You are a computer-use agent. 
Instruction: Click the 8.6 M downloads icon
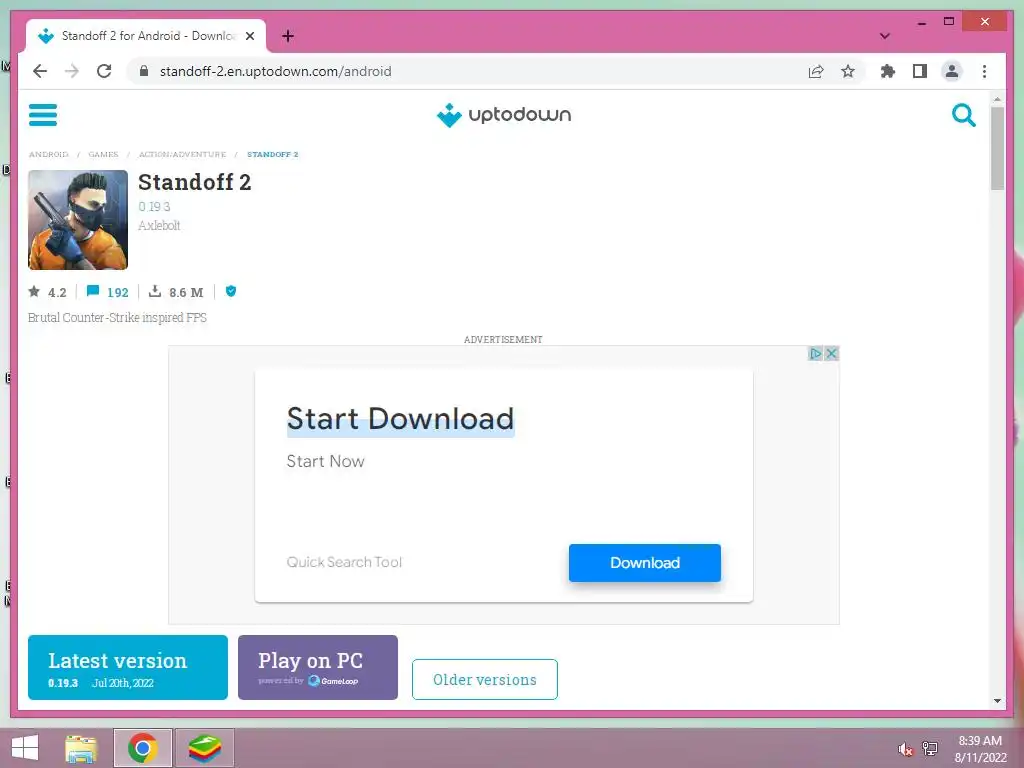click(x=155, y=291)
